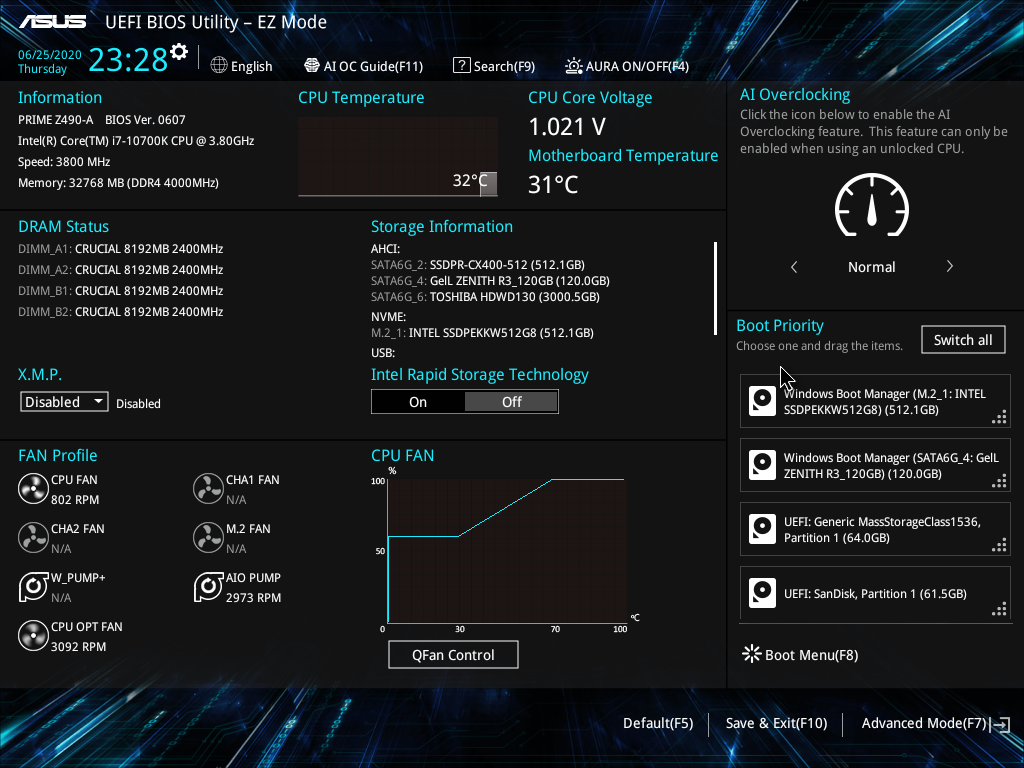Click the AIO PUMP icon
The image size is (1024, 768).
click(x=208, y=586)
